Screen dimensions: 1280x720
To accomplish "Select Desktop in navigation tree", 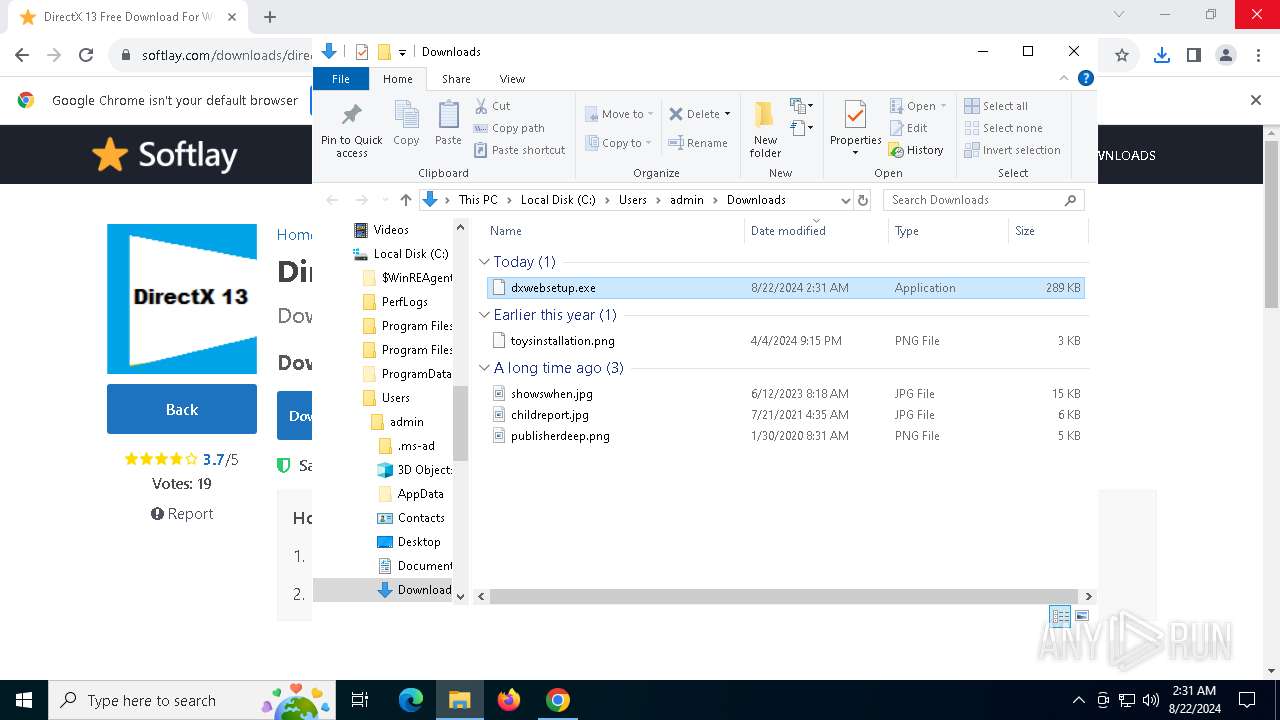I will tap(418, 542).
